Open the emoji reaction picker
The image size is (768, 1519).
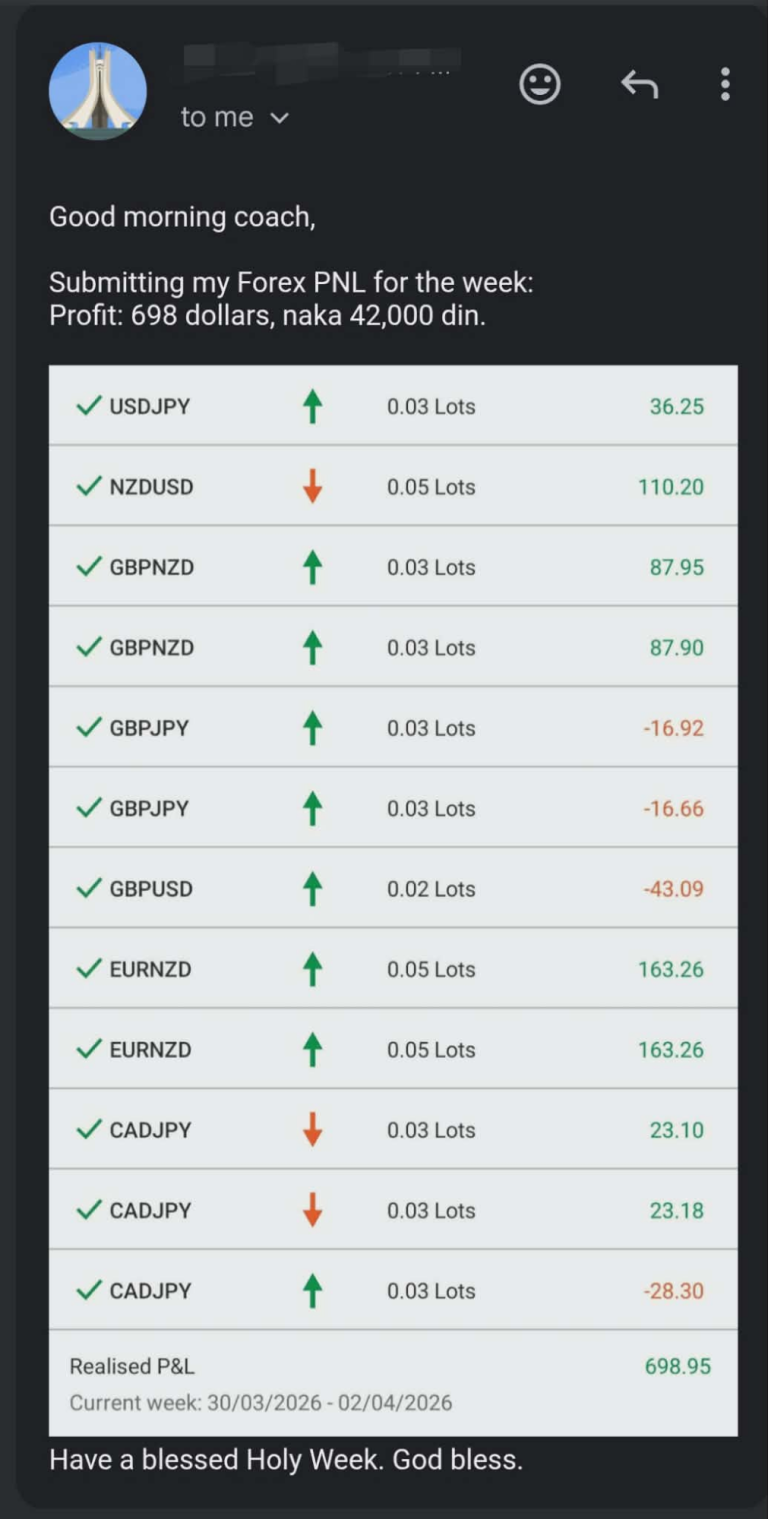point(540,85)
